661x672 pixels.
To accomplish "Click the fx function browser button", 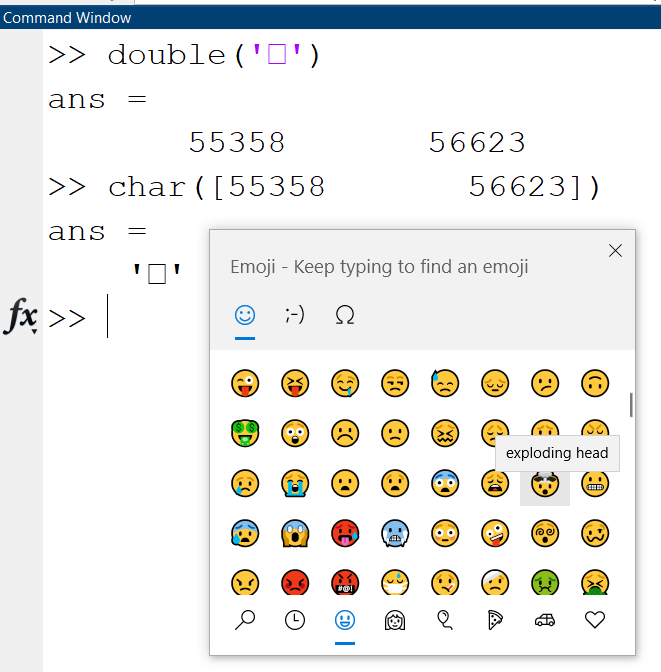I will (22, 316).
